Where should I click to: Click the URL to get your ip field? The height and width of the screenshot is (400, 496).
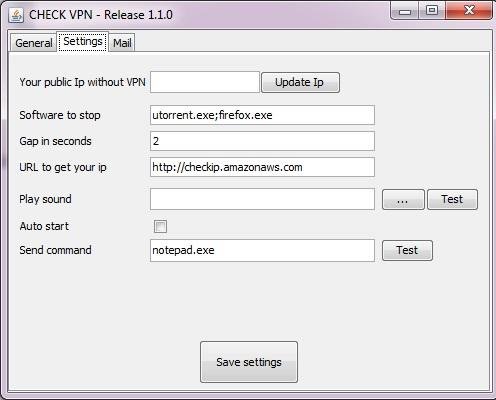coord(262,167)
